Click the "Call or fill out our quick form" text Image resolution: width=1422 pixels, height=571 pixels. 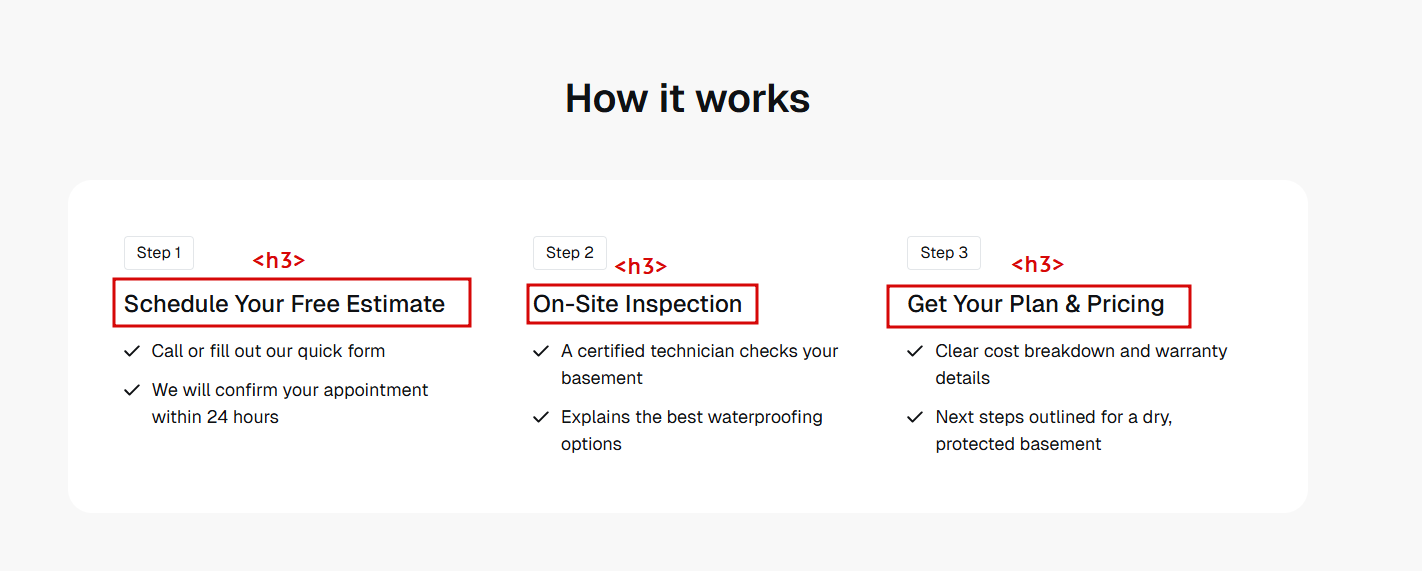click(268, 351)
